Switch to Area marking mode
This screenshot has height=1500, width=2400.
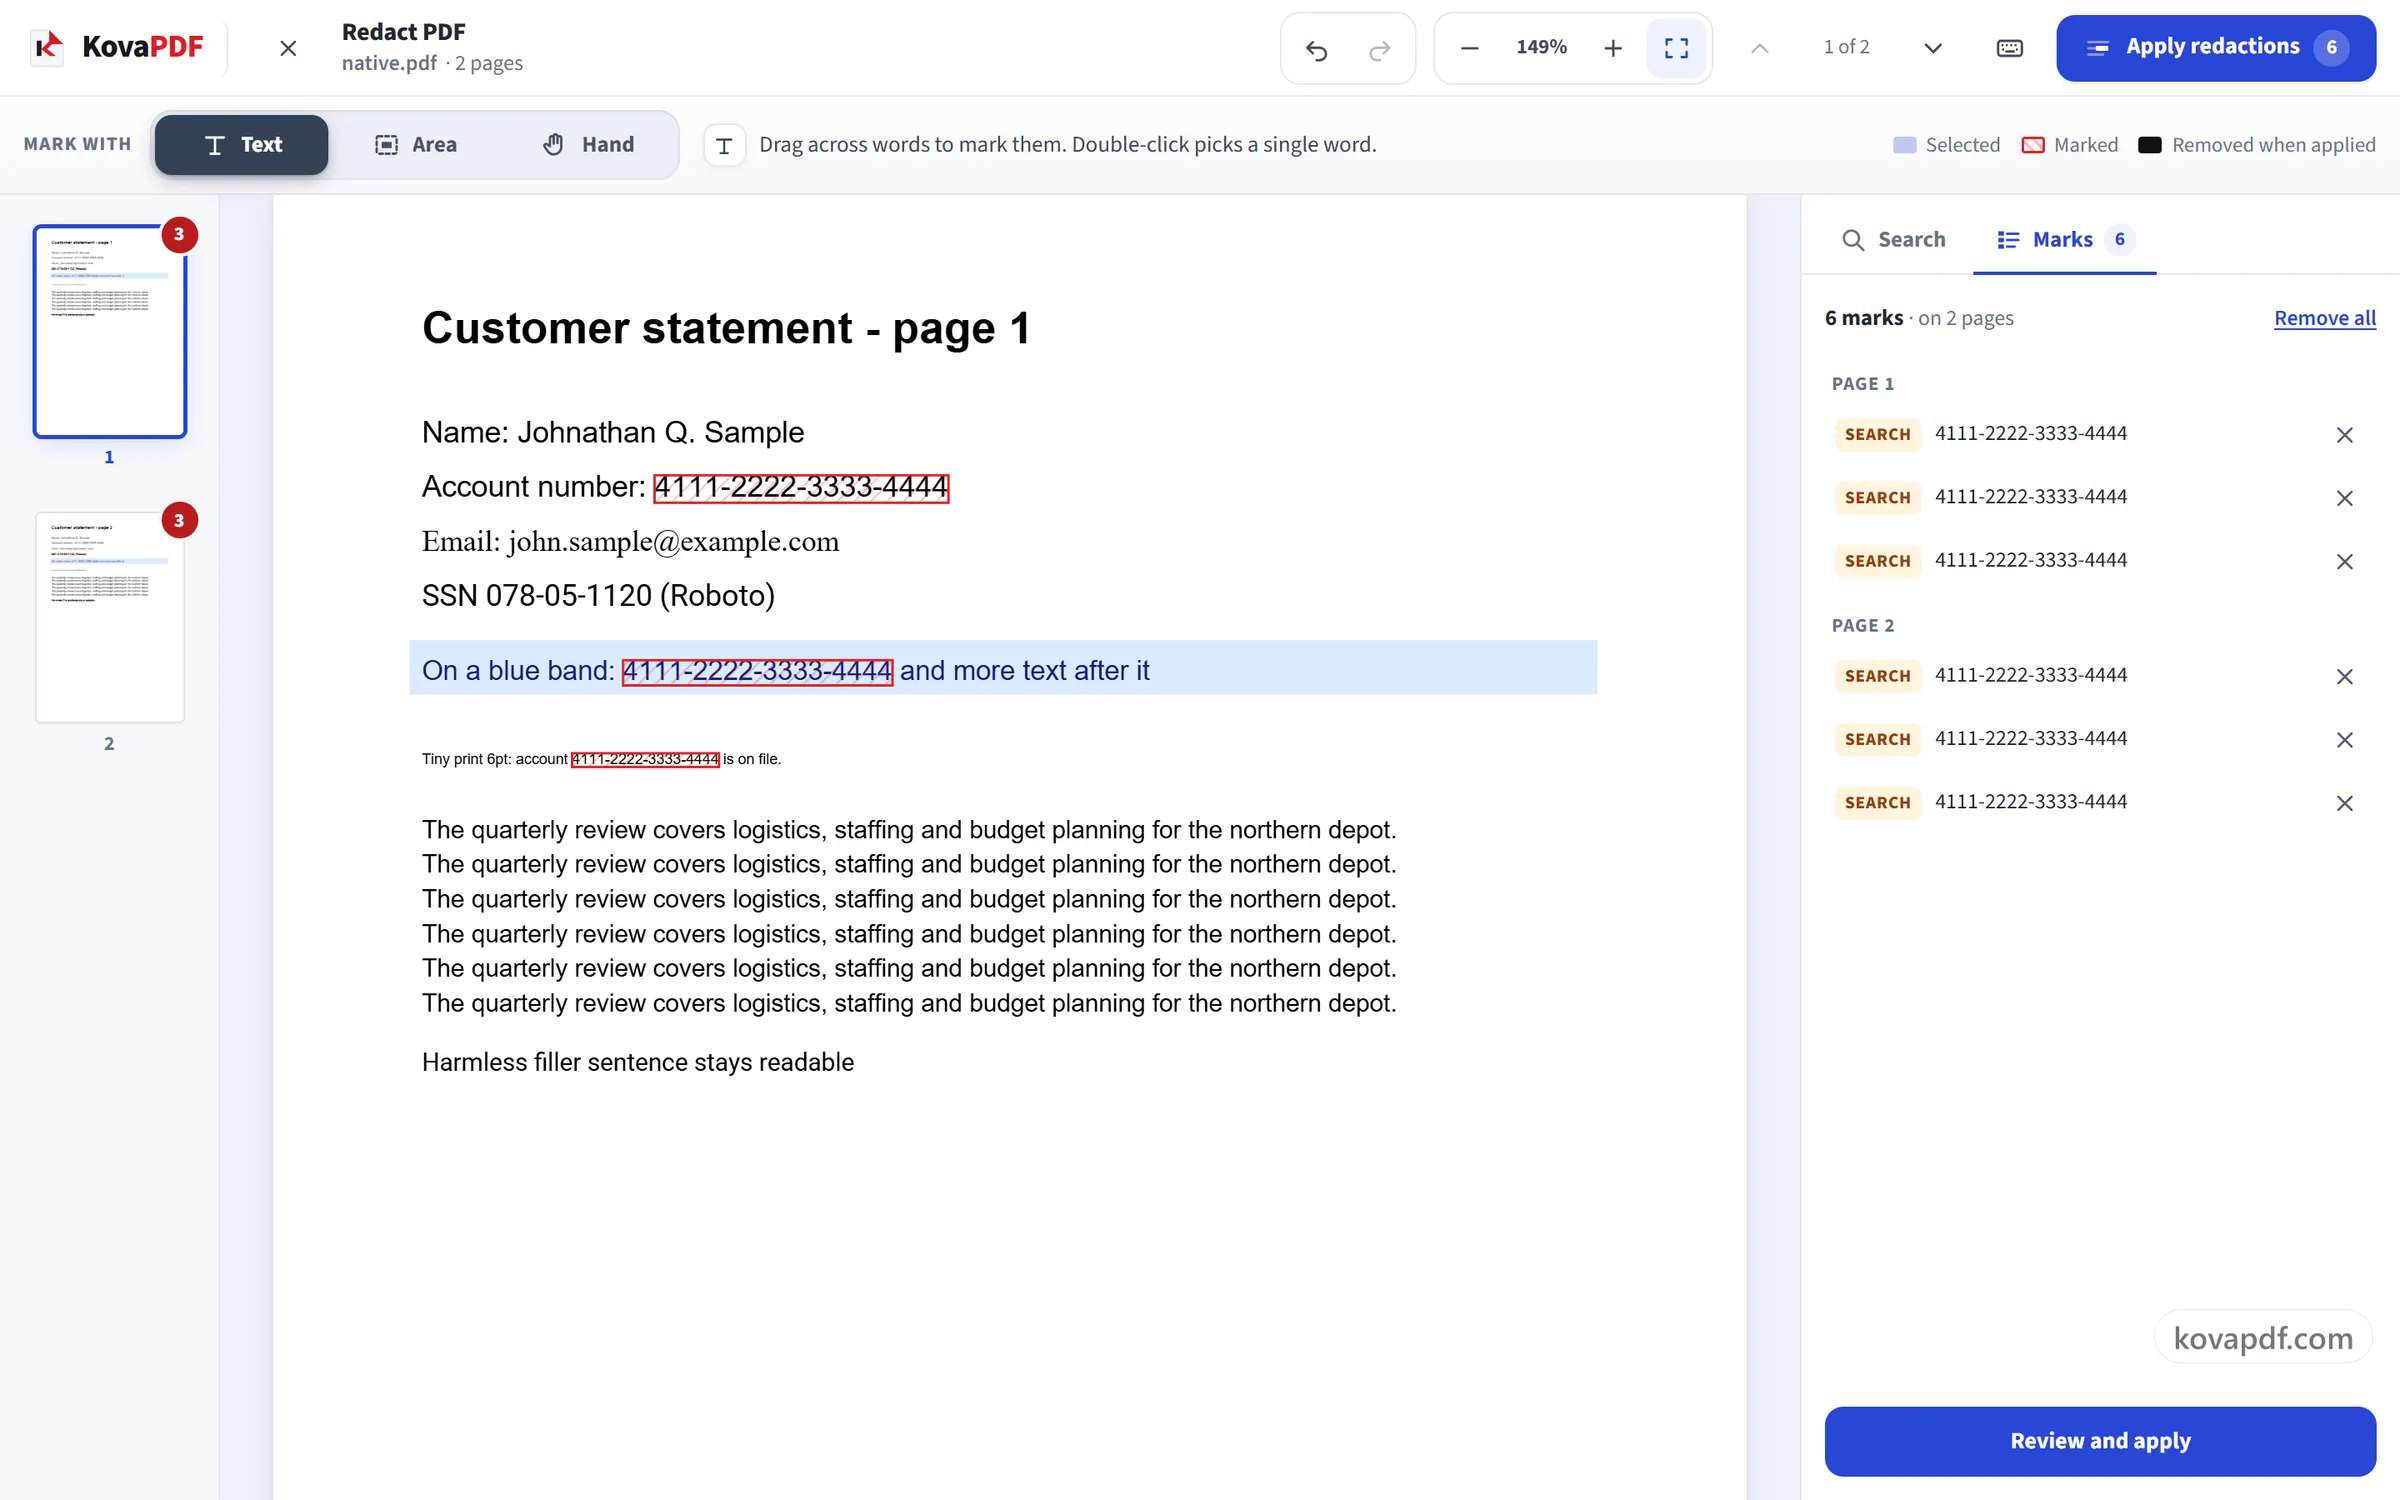pos(416,145)
